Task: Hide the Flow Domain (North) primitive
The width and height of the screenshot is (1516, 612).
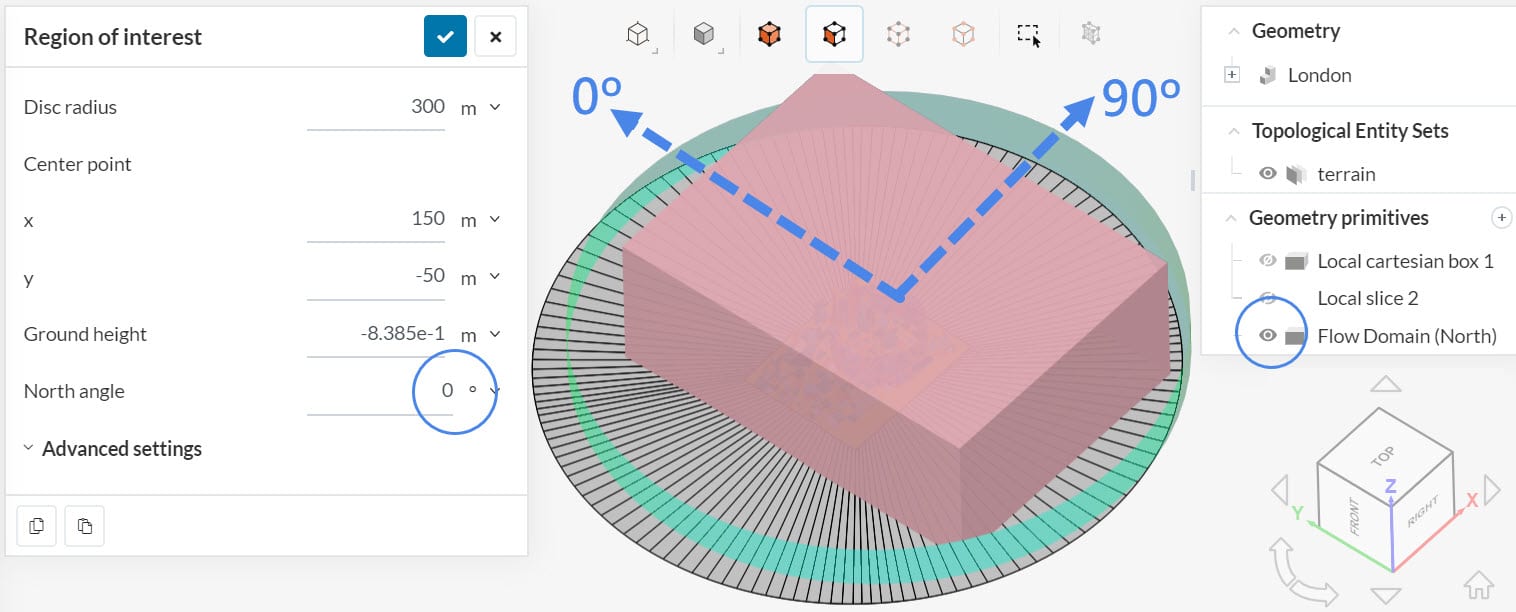Action: click(1267, 335)
